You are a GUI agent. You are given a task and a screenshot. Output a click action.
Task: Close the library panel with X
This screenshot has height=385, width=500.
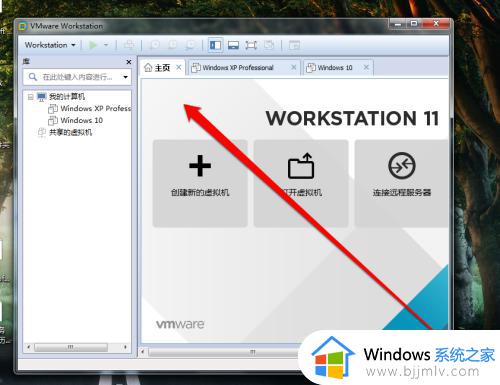click(x=129, y=62)
